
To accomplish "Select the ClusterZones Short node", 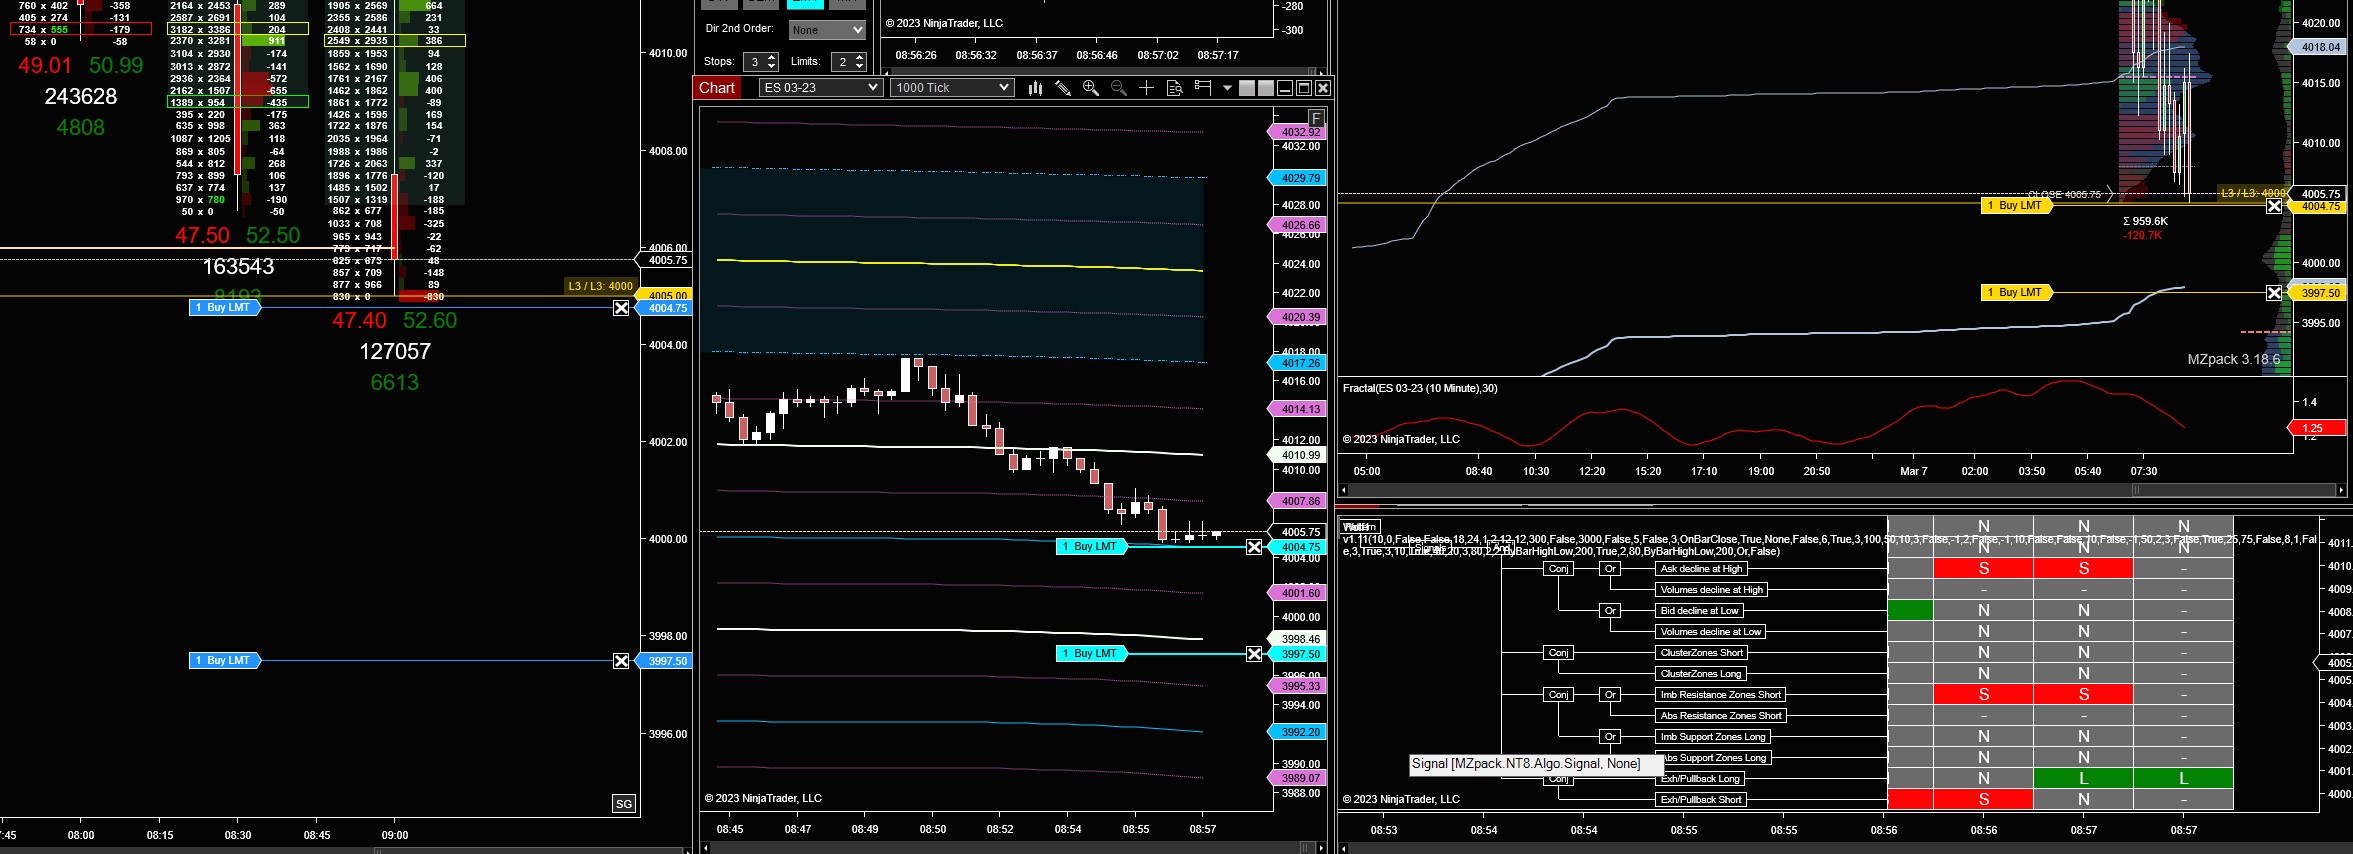I will click(x=1702, y=653).
